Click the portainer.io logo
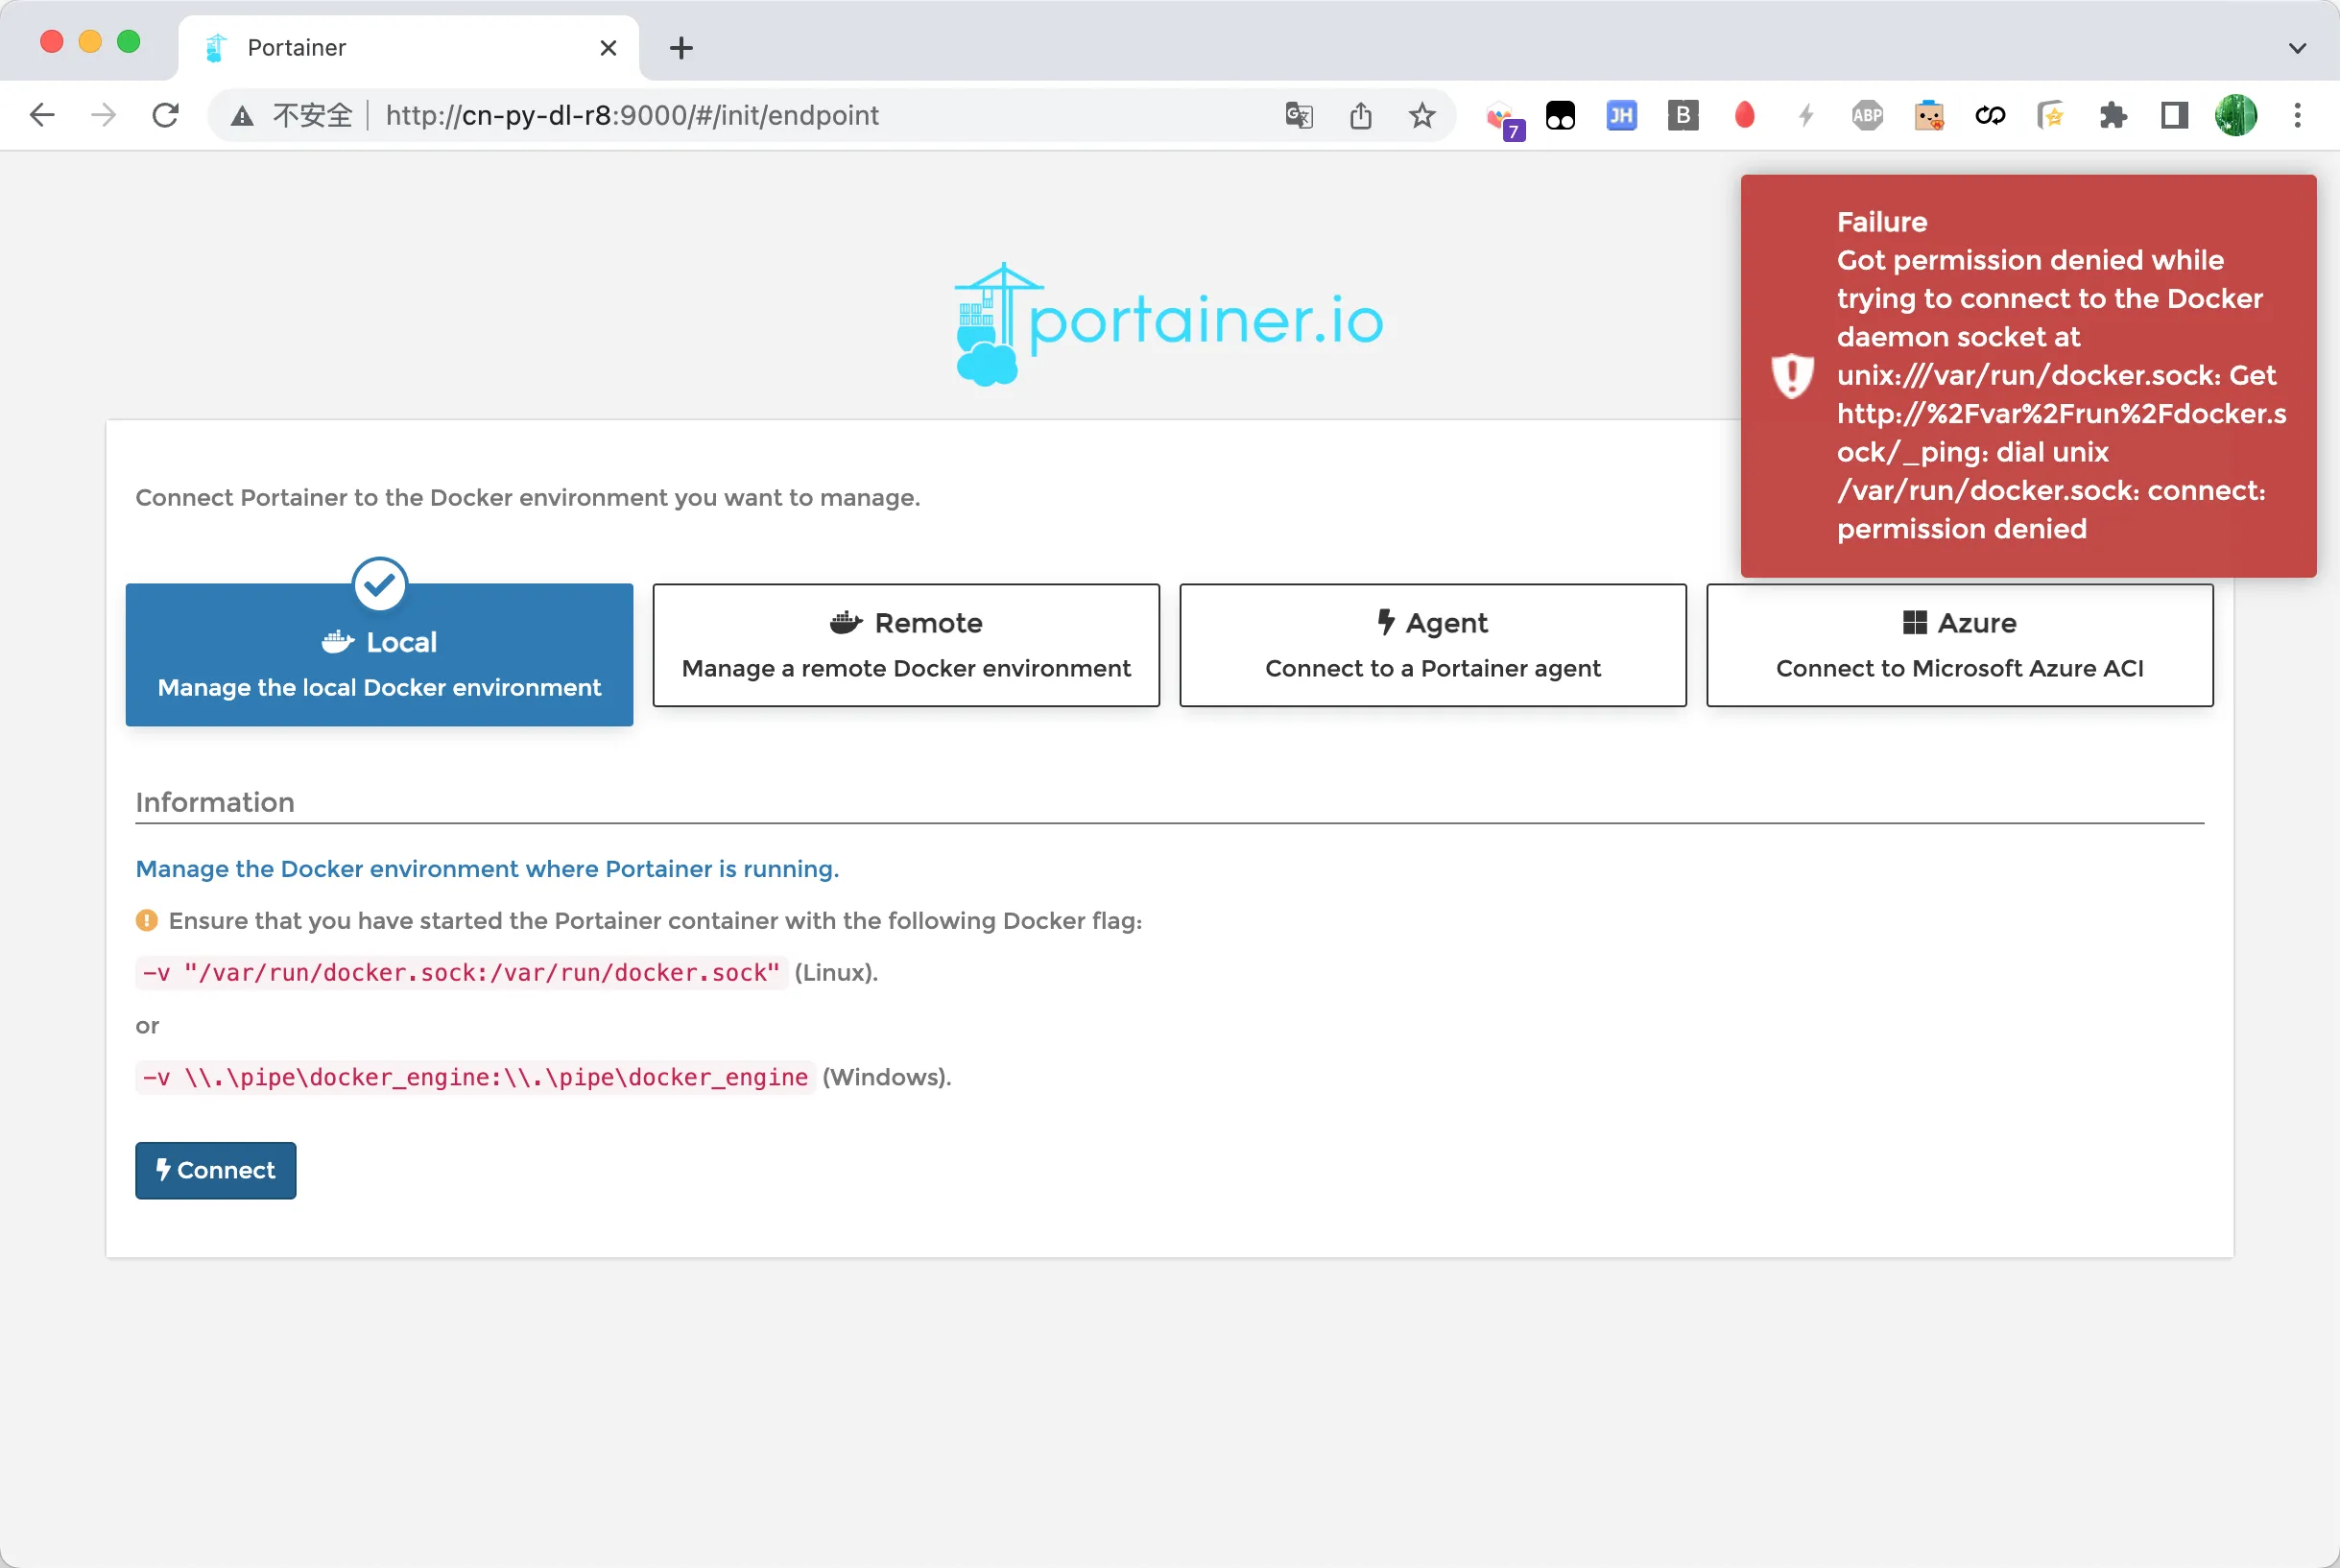The width and height of the screenshot is (2340, 1568). [1169, 324]
